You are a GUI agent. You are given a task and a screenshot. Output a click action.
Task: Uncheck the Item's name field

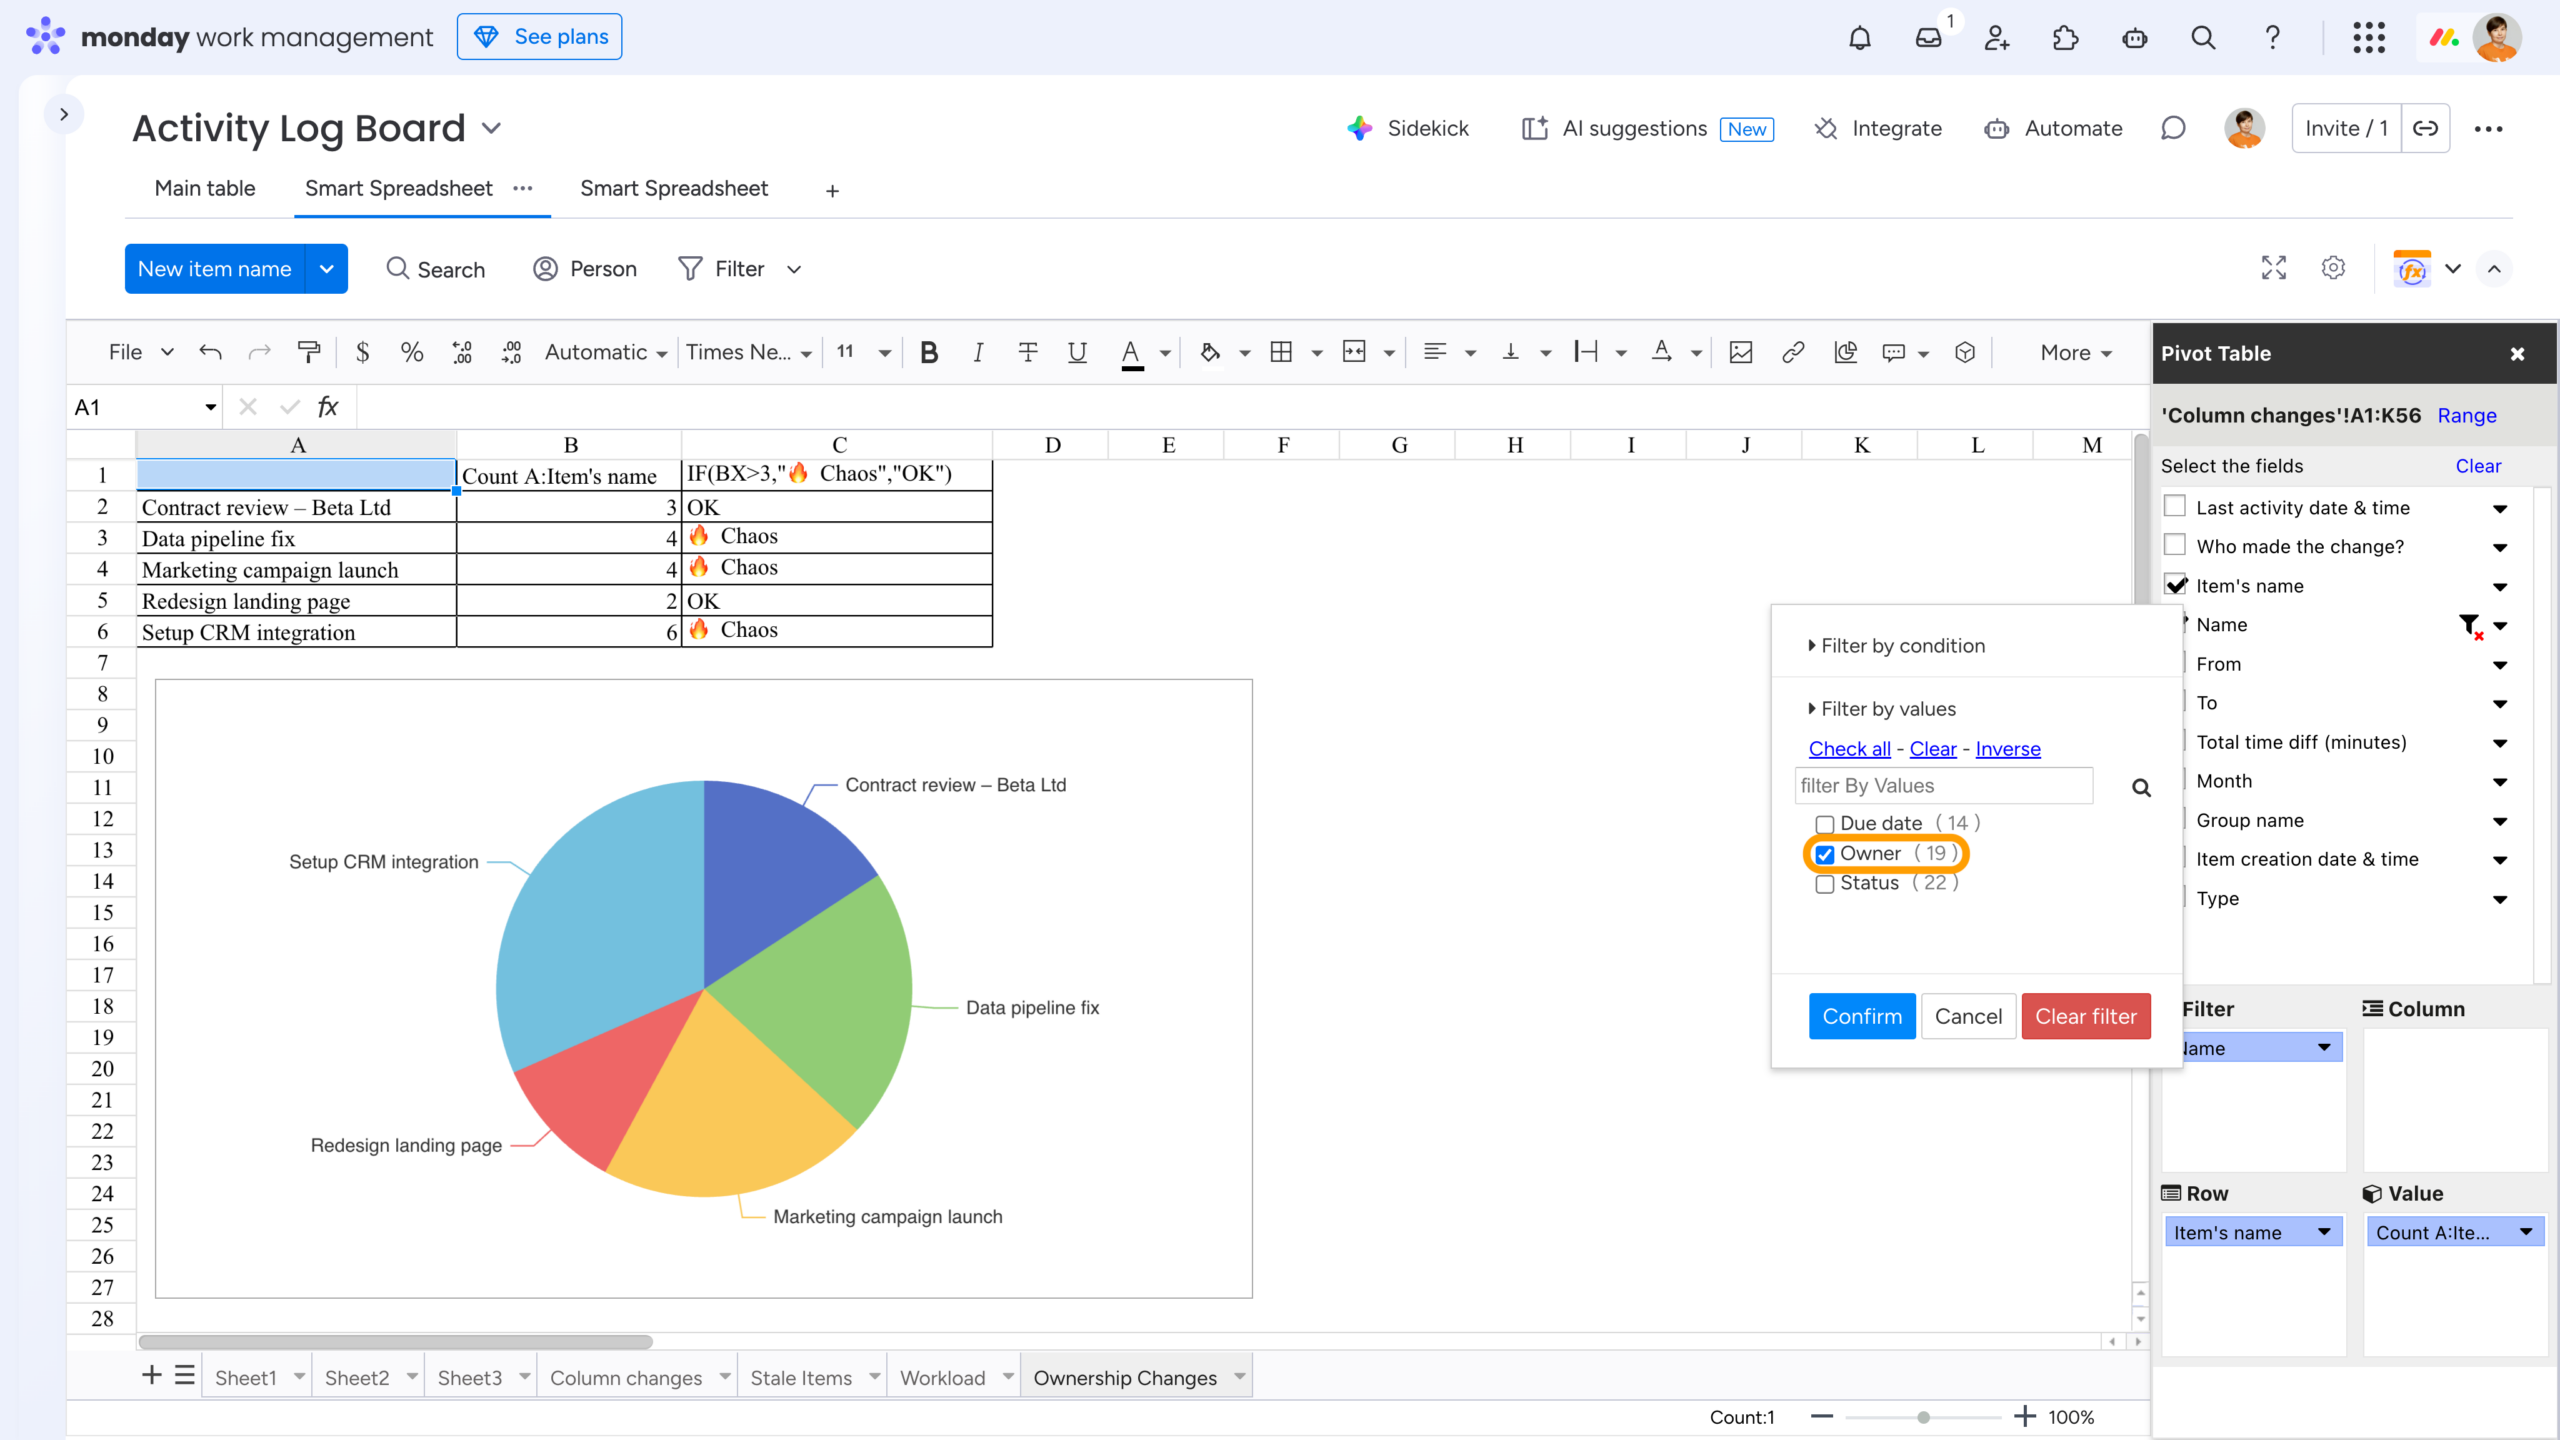point(2175,584)
